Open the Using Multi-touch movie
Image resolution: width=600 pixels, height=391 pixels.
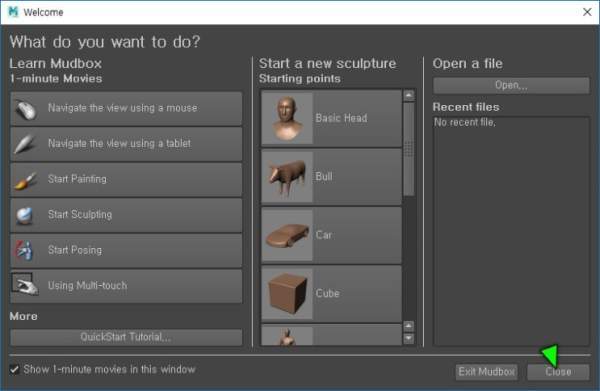126,286
